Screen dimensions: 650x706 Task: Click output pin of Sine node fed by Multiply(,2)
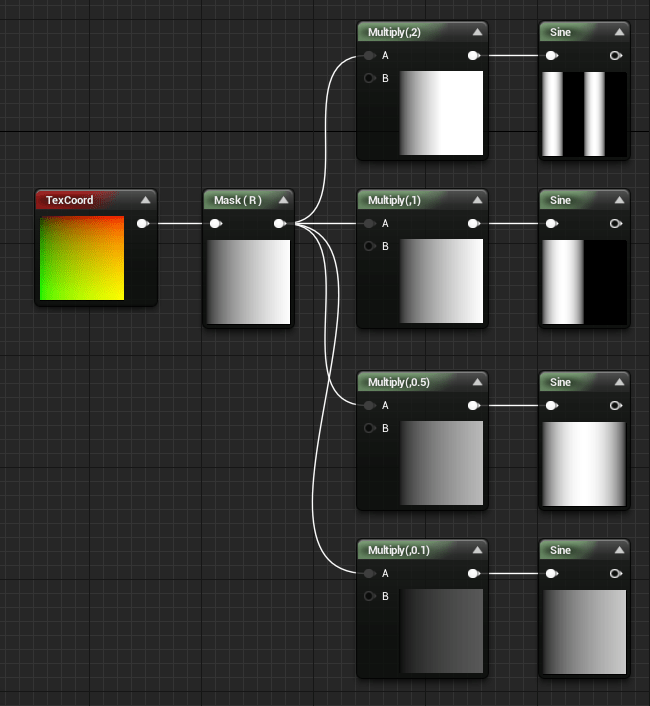[x=615, y=56]
